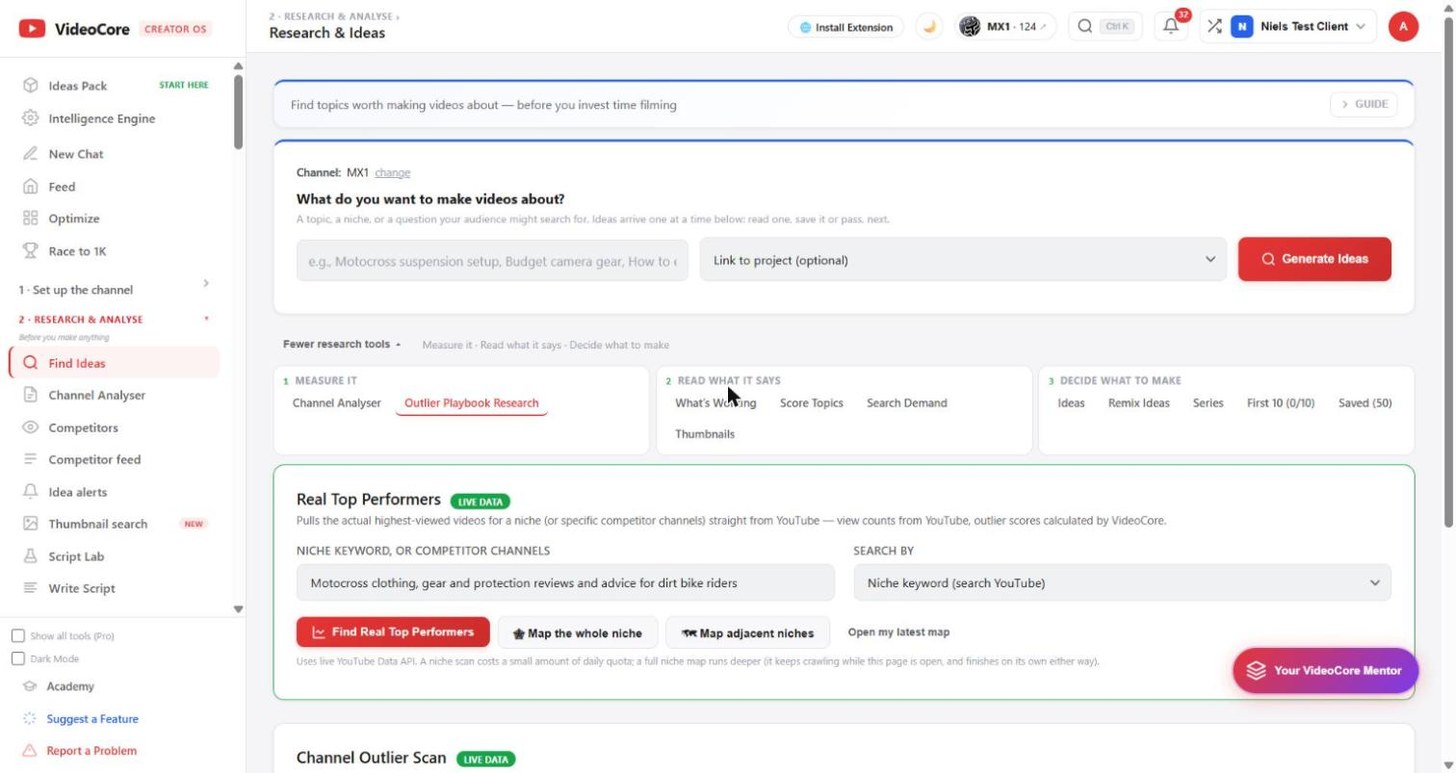Image resolution: width=1456 pixels, height=773 pixels.
Task: Click the VideoCore logo icon
Action: pos(32,29)
